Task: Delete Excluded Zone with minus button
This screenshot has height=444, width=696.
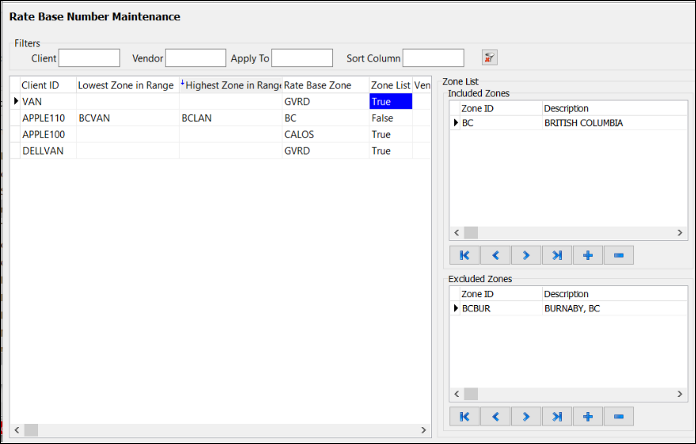Action: click(x=618, y=416)
